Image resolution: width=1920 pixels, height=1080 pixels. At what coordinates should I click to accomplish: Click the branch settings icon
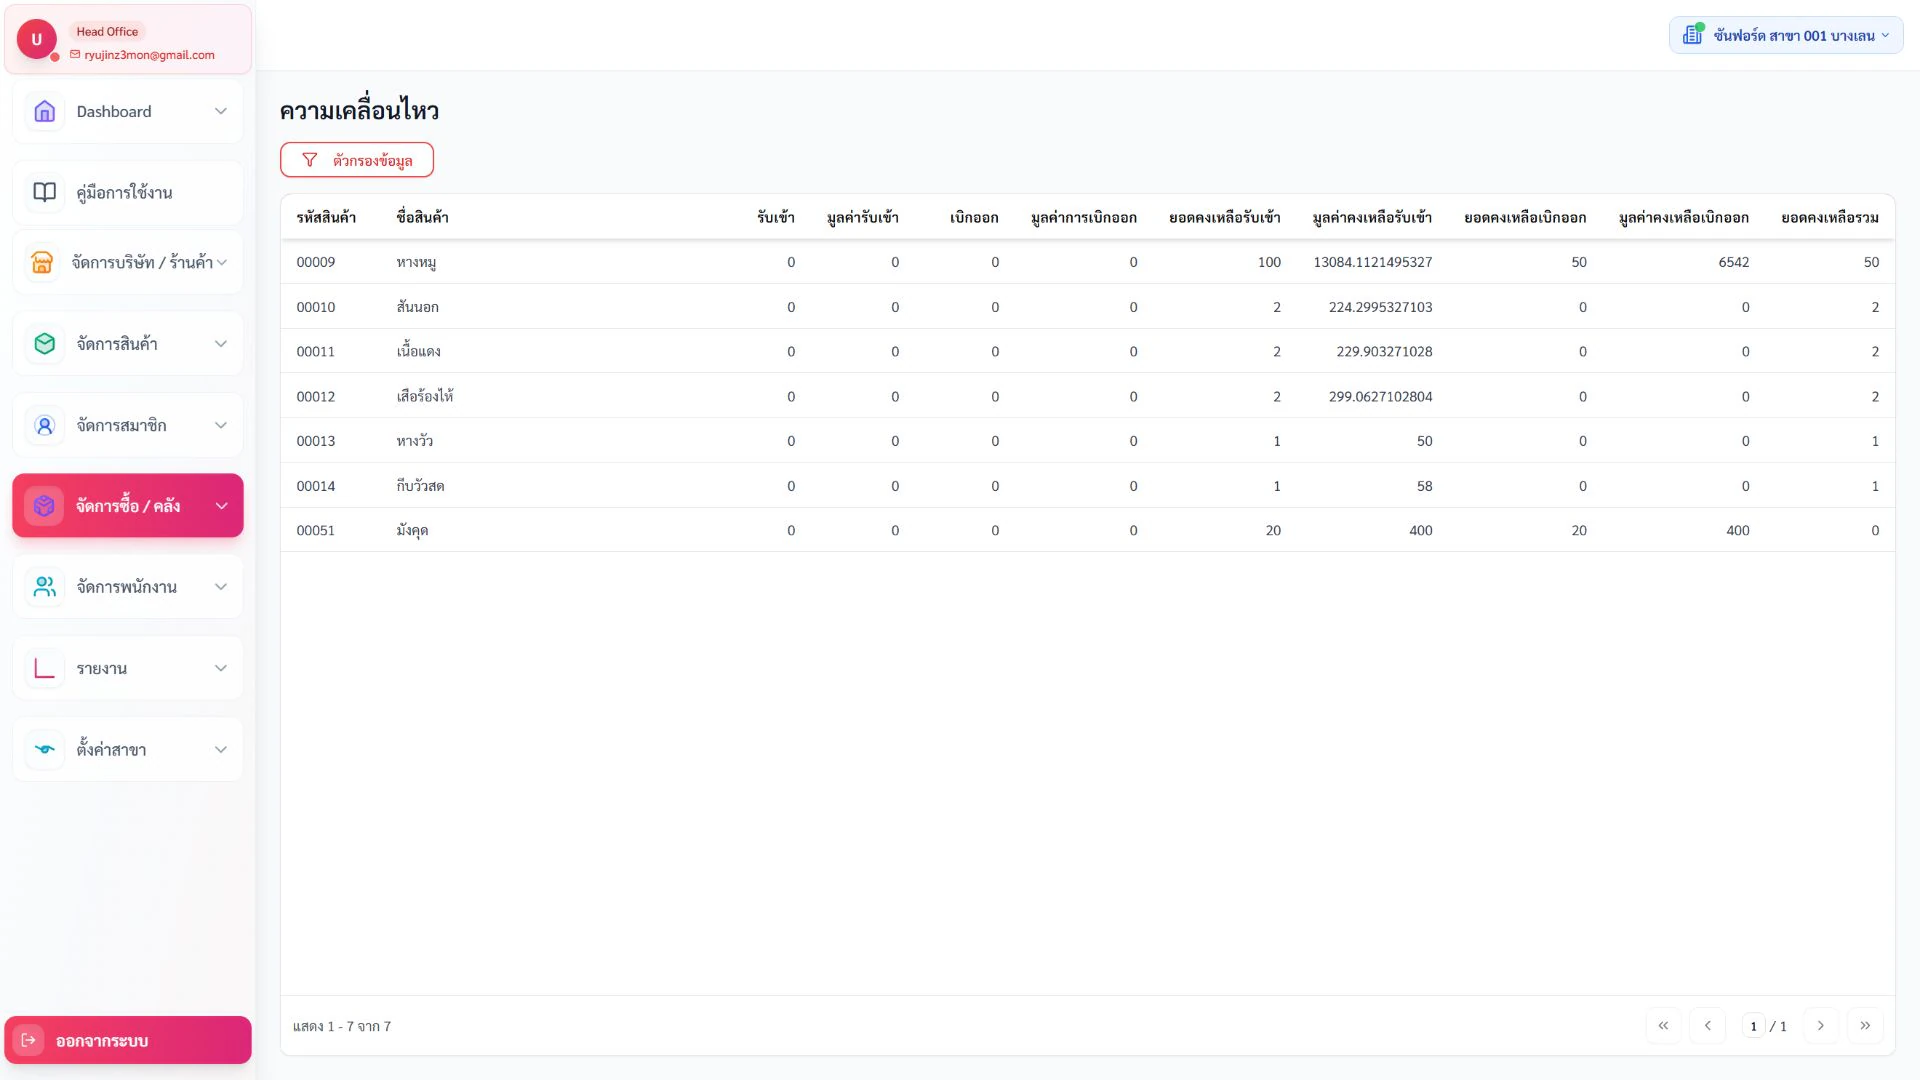(x=45, y=749)
